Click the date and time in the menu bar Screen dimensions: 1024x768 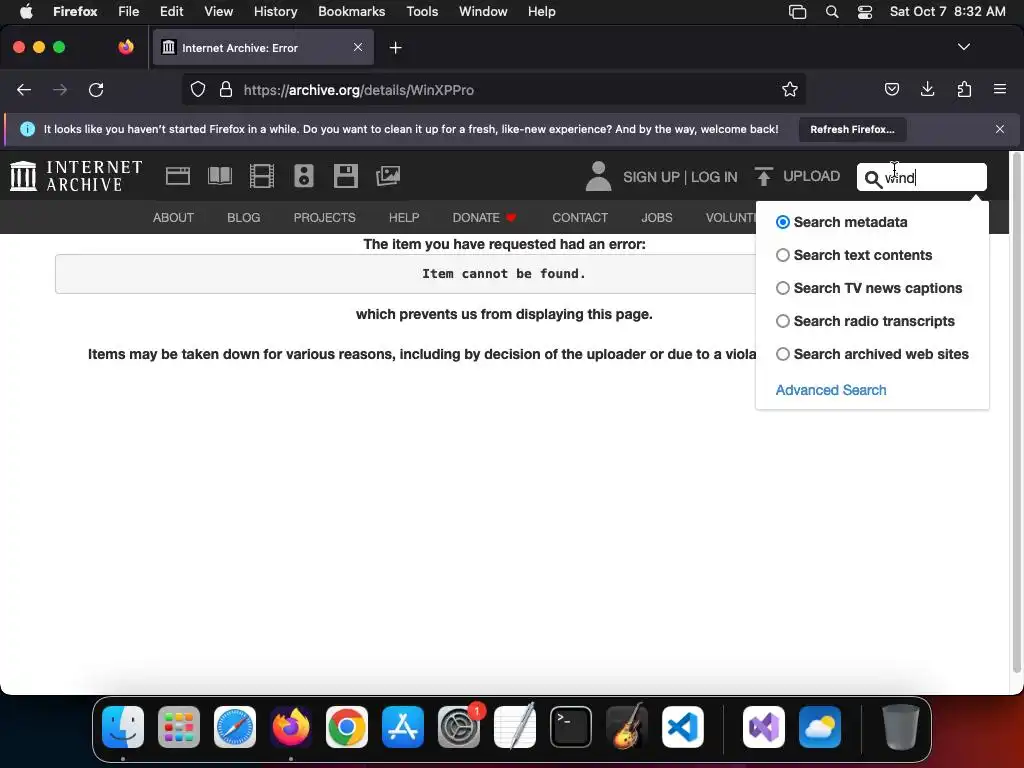947,12
